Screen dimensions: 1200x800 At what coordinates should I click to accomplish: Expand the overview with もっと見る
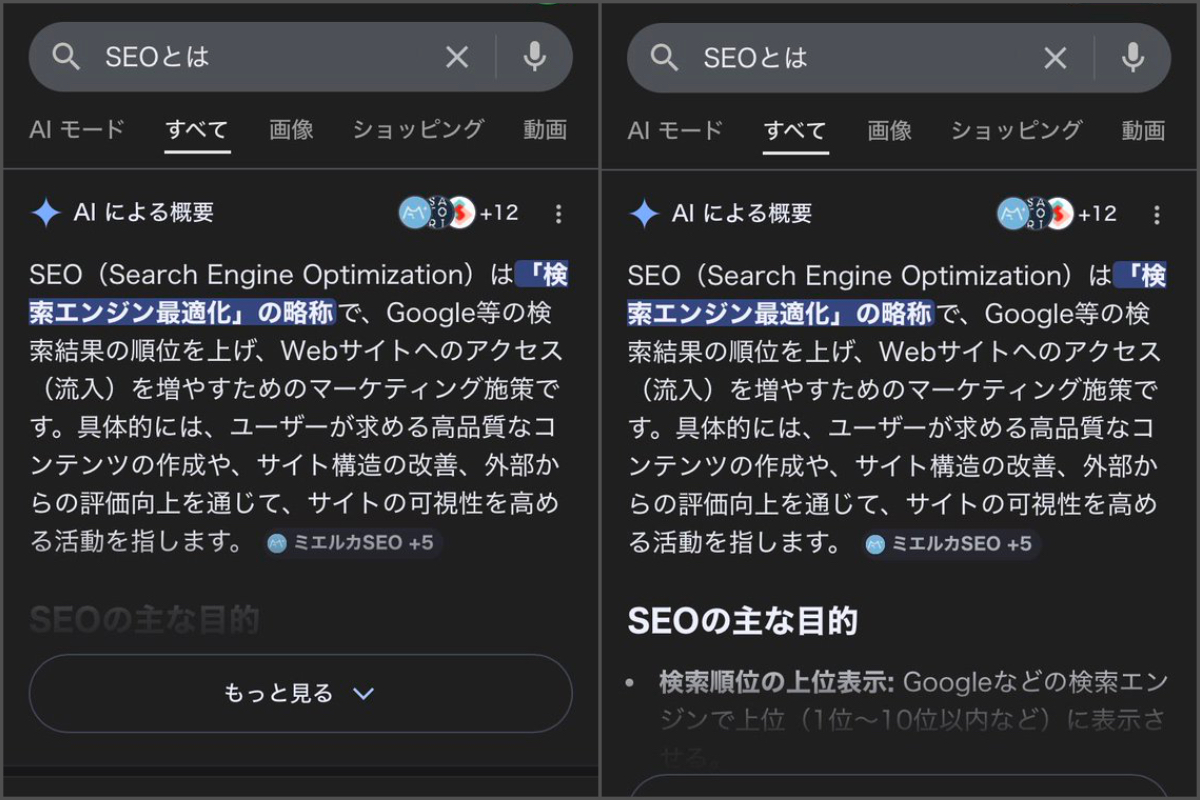279,694
